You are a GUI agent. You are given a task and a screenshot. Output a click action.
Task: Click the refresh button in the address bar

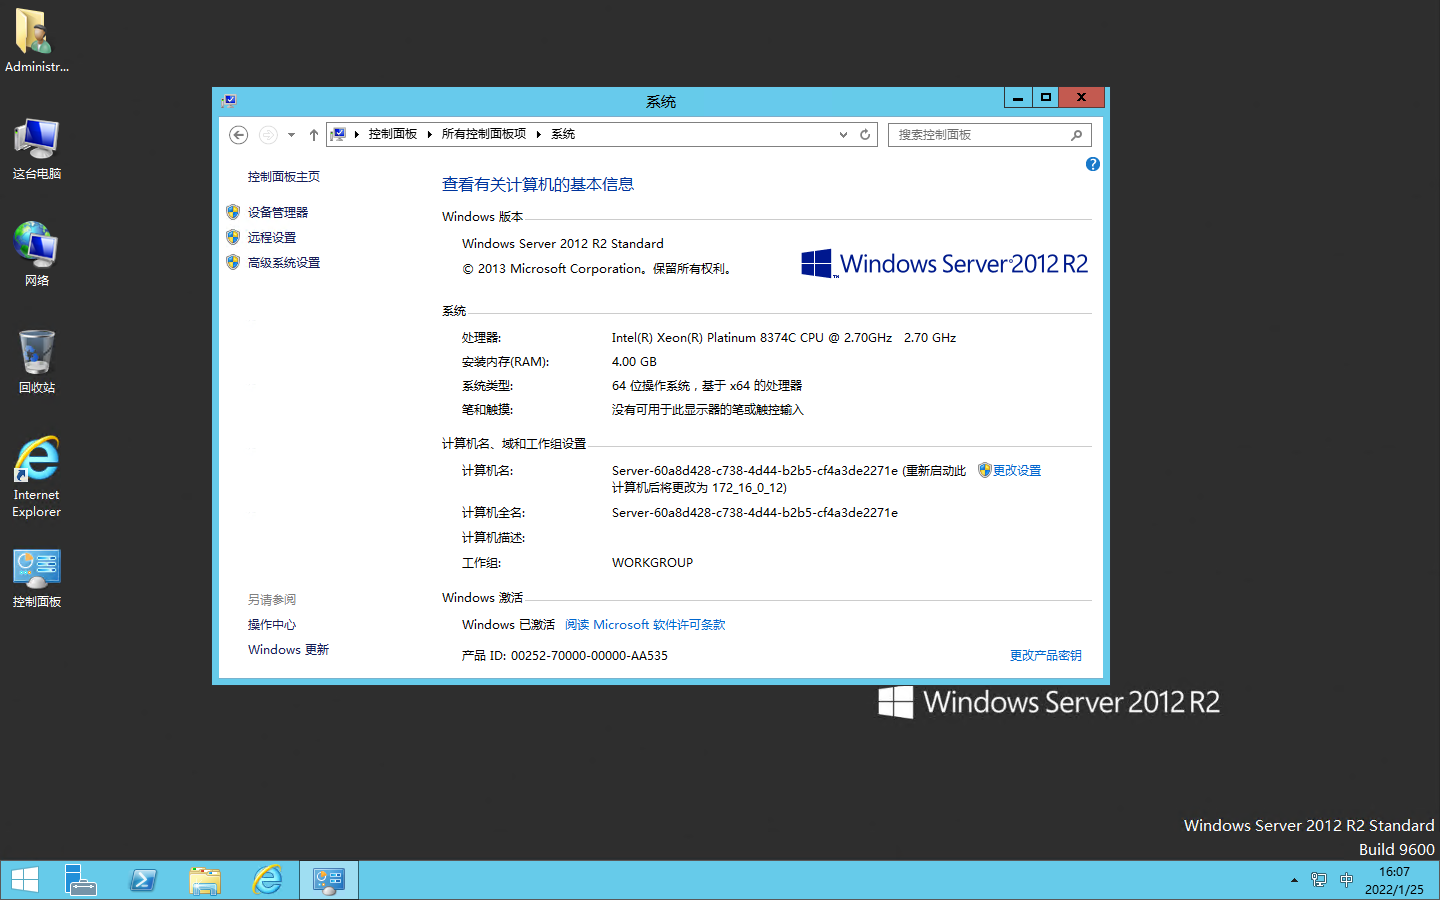pos(865,135)
